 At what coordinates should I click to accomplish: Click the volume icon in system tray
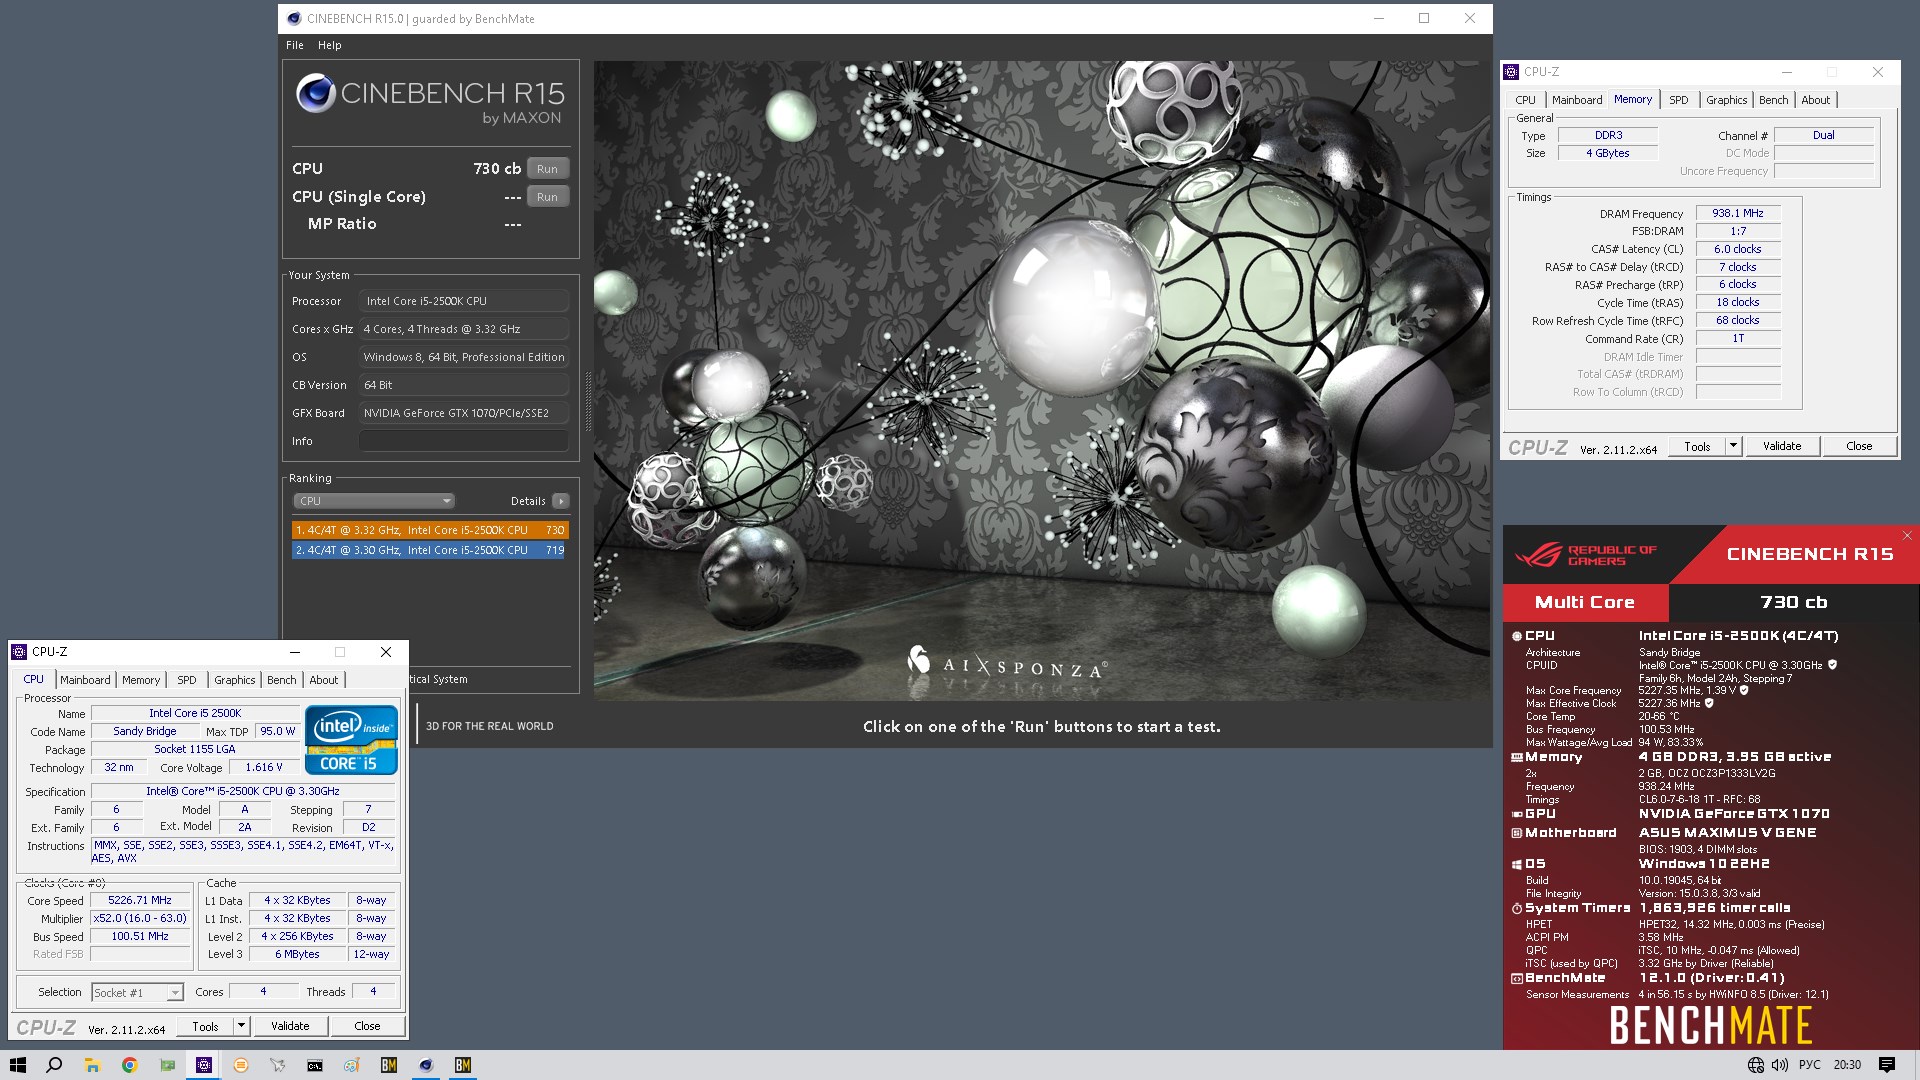tap(1780, 1065)
